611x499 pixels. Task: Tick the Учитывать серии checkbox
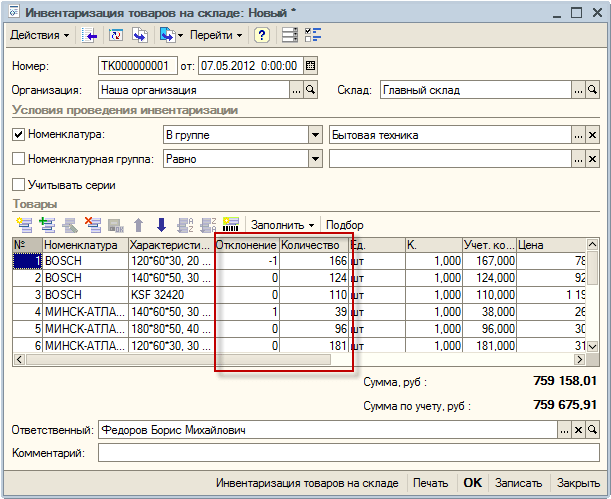tap(18, 185)
